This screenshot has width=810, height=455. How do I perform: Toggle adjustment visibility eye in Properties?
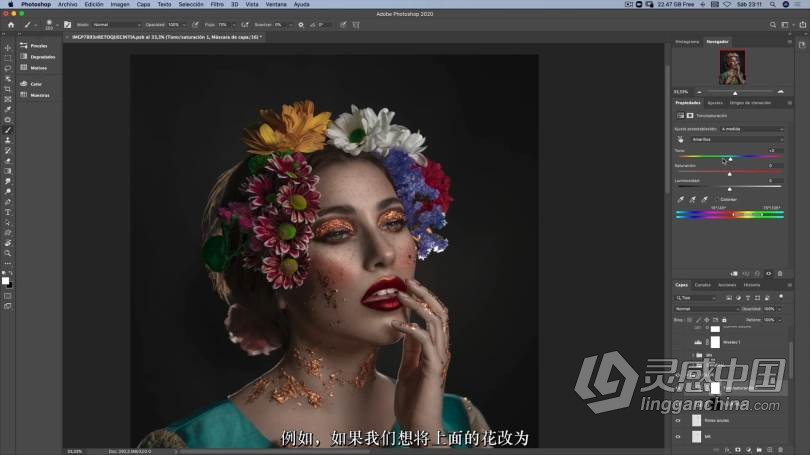pos(769,273)
